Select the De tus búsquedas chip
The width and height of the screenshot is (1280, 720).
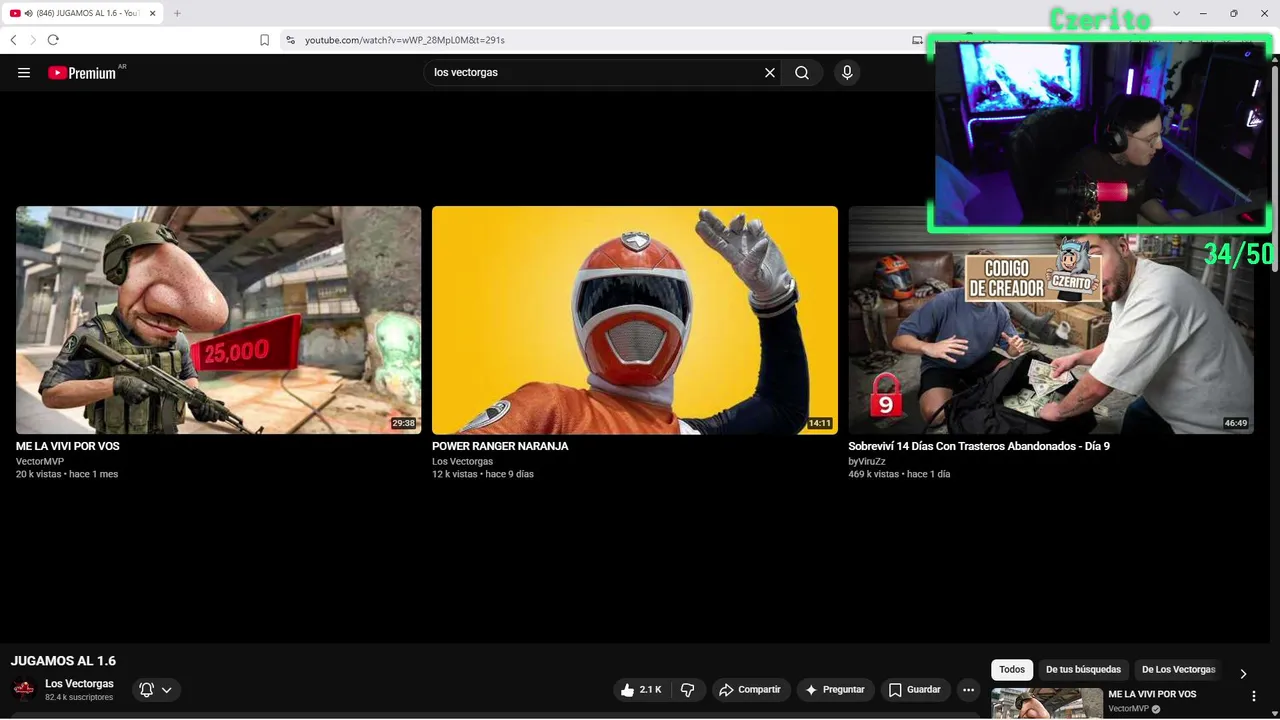(x=1083, y=670)
